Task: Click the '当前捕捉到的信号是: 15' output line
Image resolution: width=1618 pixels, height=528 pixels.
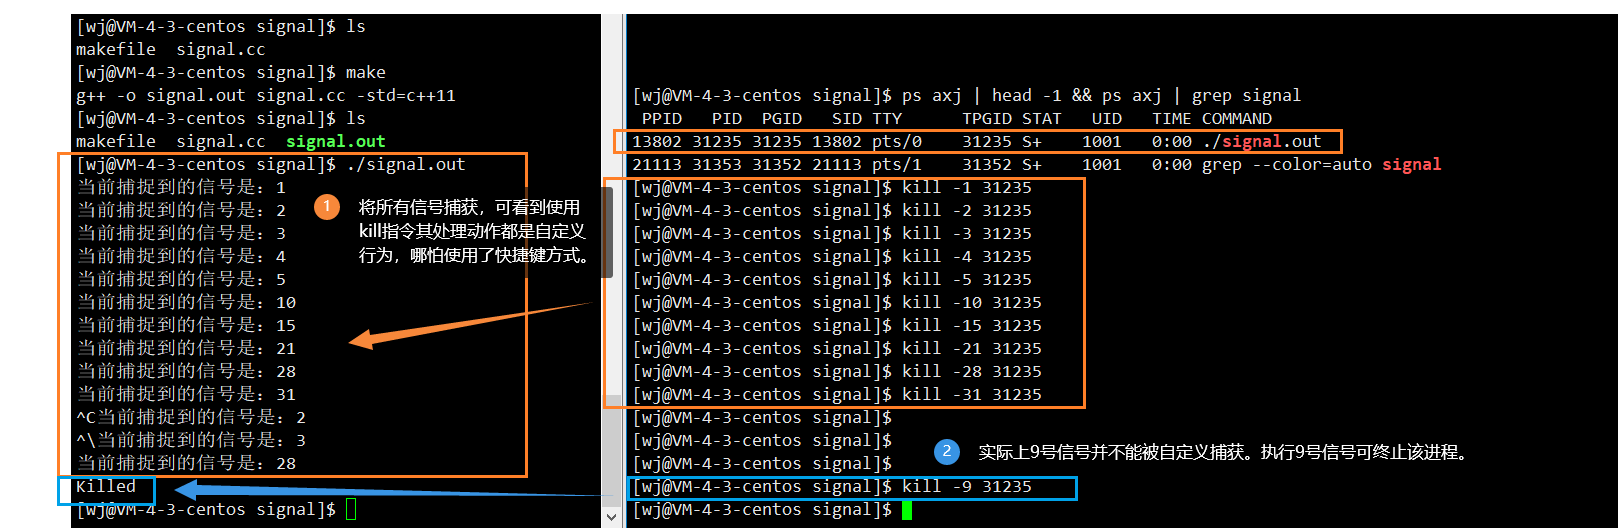Action: tap(187, 325)
